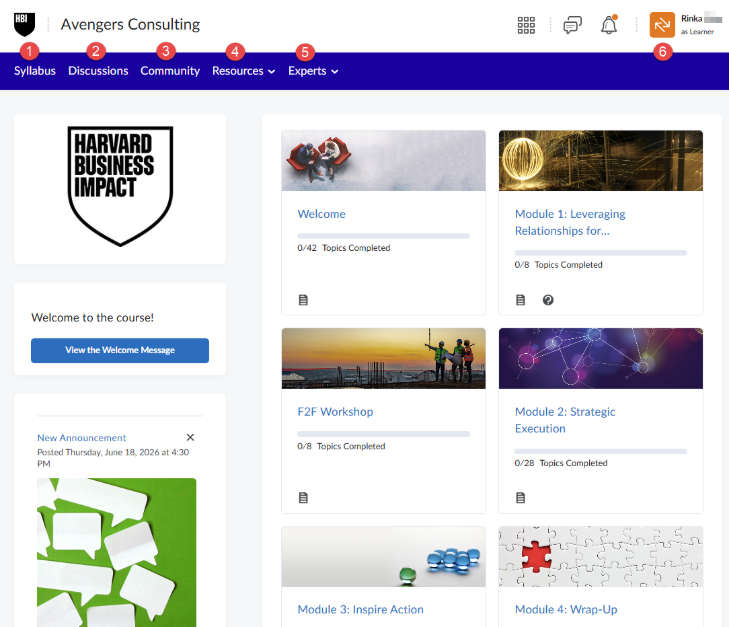This screenshot has width=729, height=627.
Task: Dismiss the New Announcement with X
Action: click(190, 437)
